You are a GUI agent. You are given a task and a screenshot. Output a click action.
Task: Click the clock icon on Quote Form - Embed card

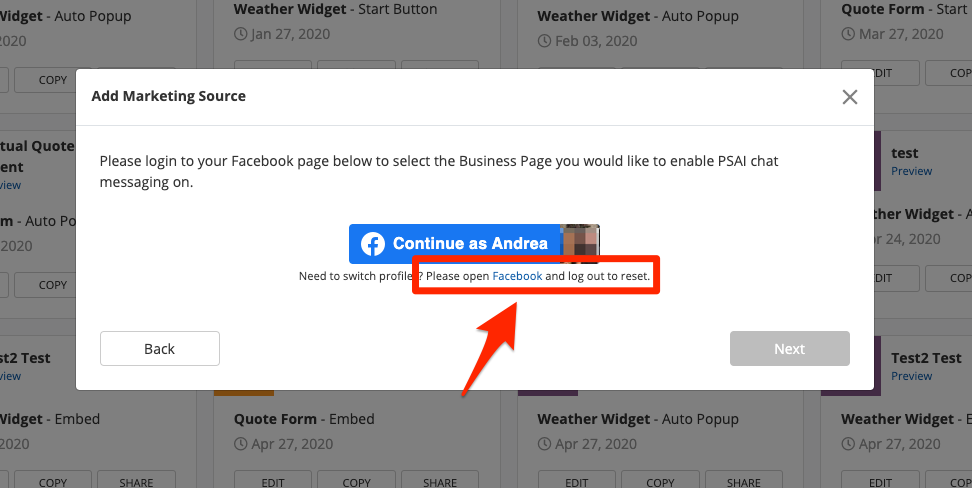pyautogui.click(x=240, y=444)
